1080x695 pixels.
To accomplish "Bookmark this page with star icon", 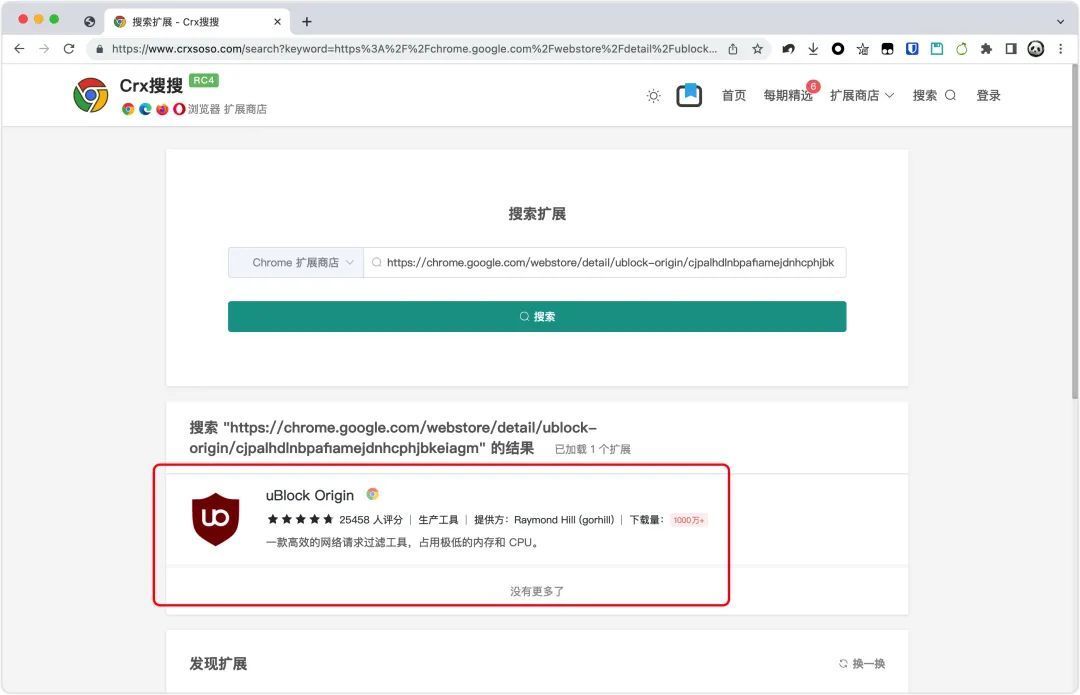I will click(x=758, y=49).
